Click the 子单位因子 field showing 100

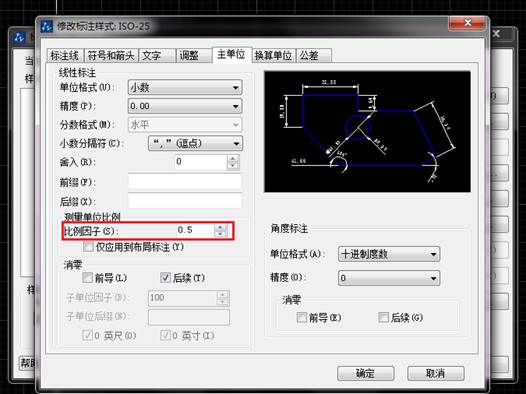[182, 298]
